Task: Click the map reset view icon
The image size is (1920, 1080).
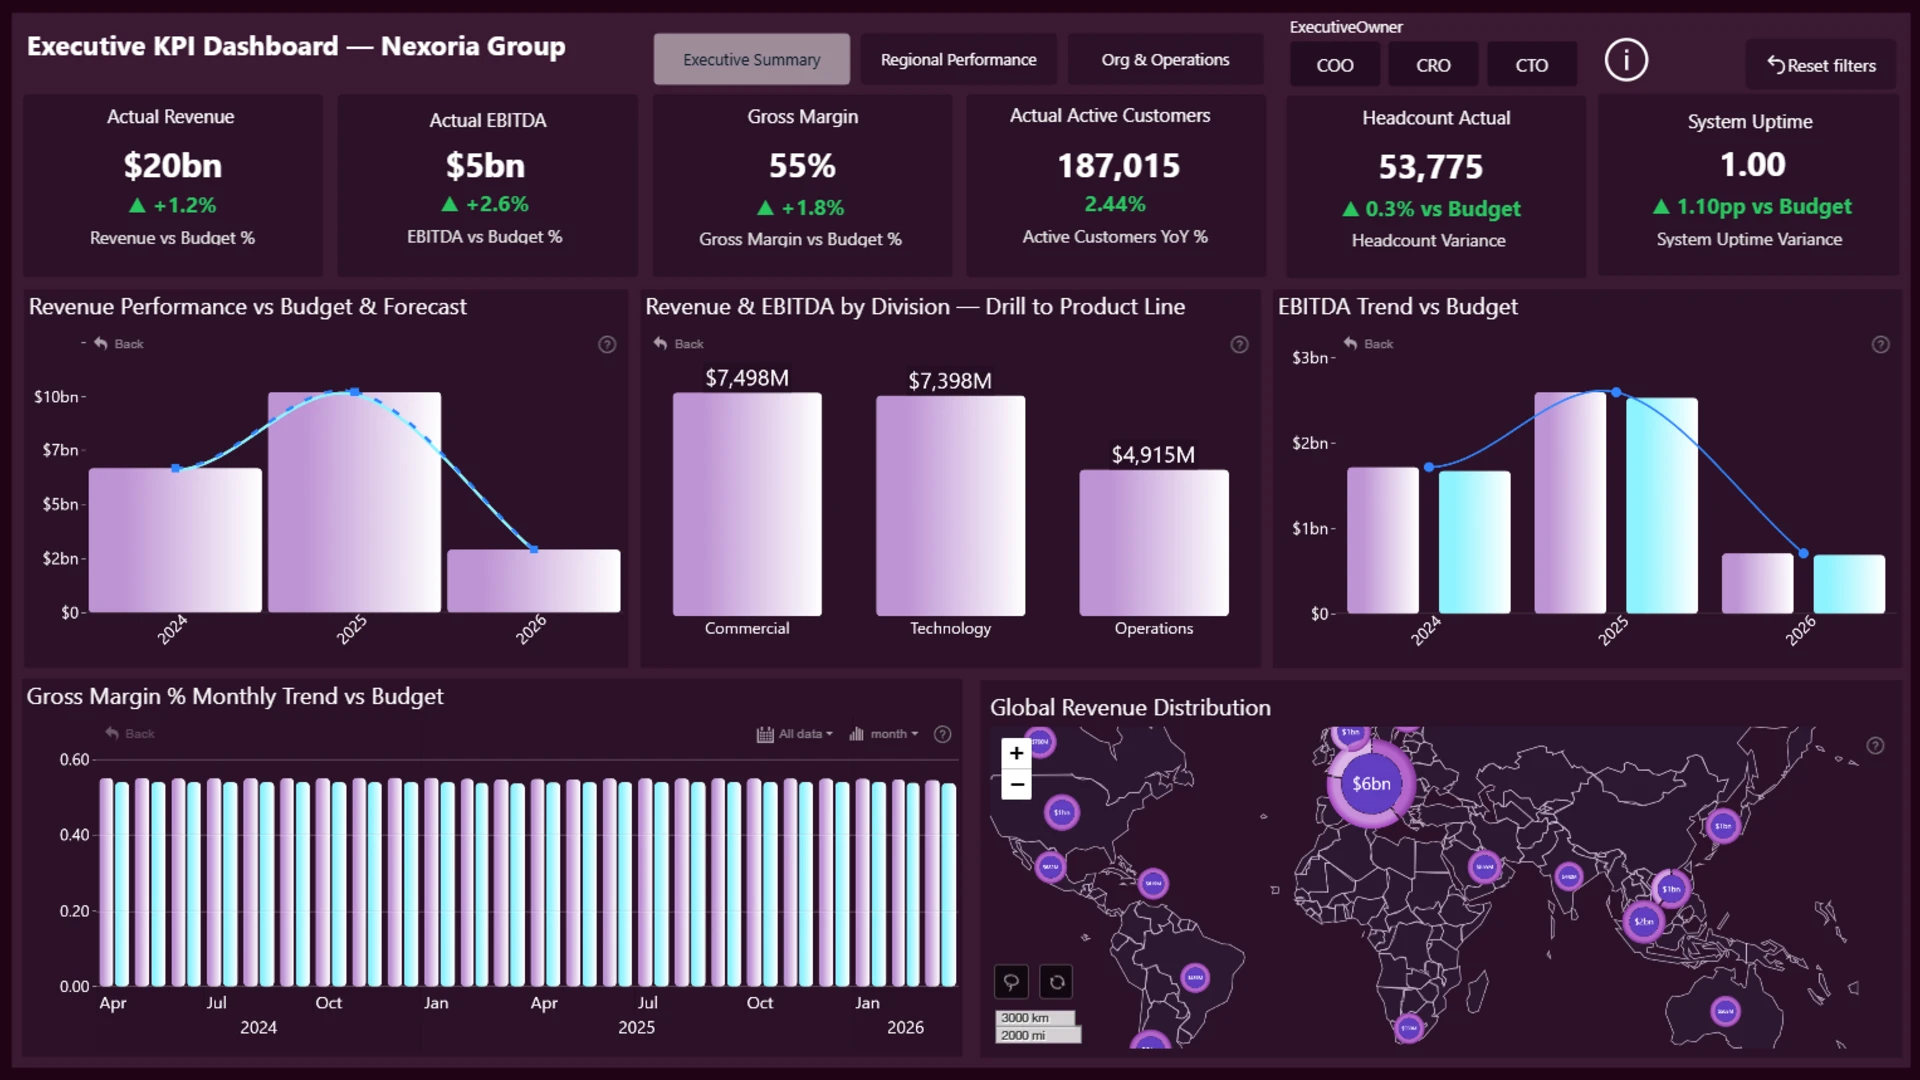Action: (1057, 982)
